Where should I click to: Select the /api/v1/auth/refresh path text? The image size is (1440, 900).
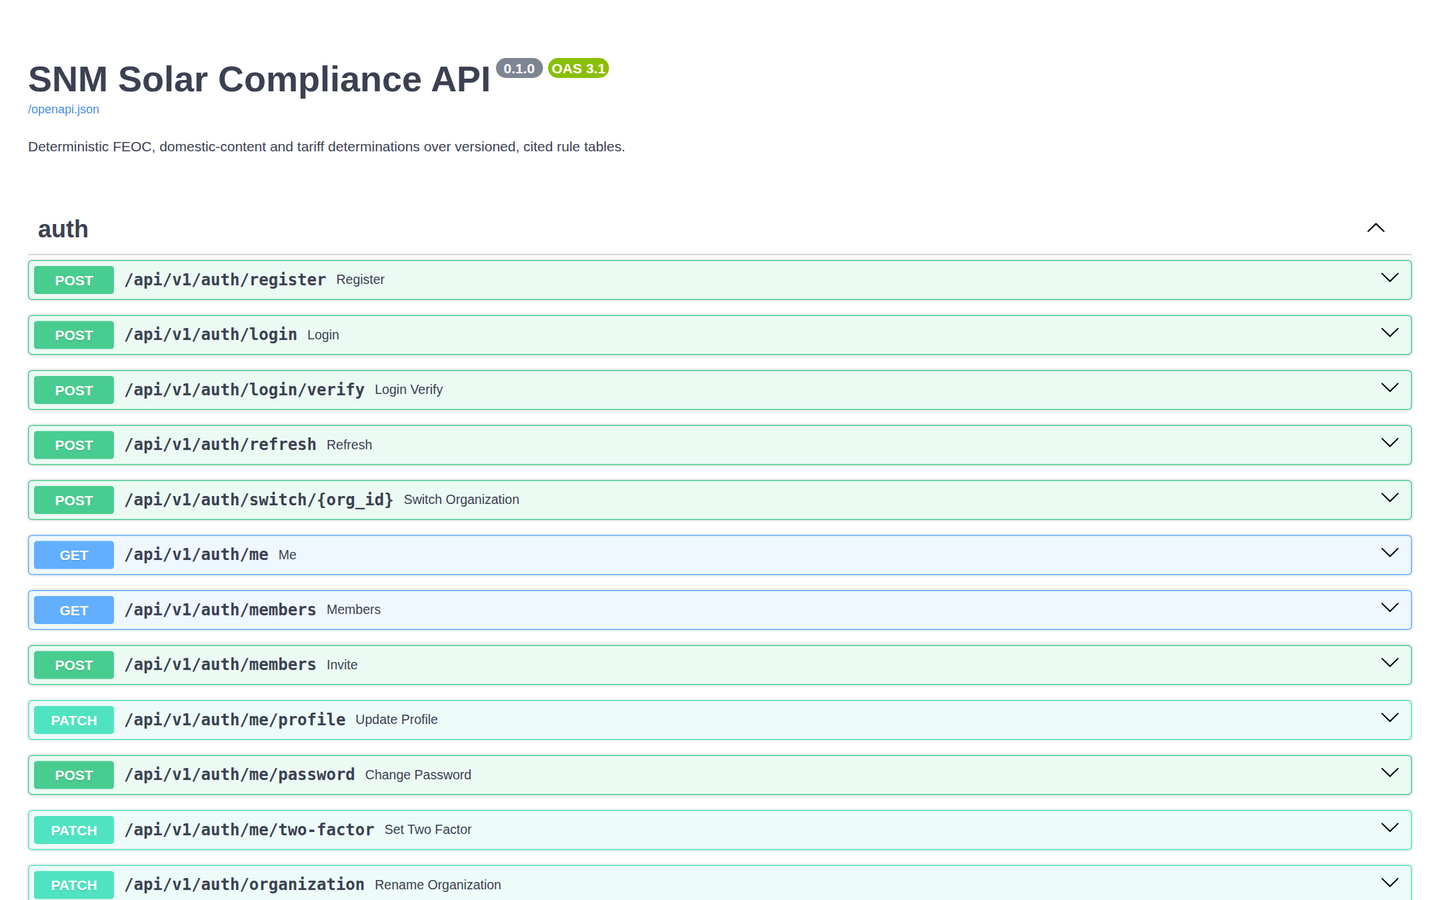221,444
